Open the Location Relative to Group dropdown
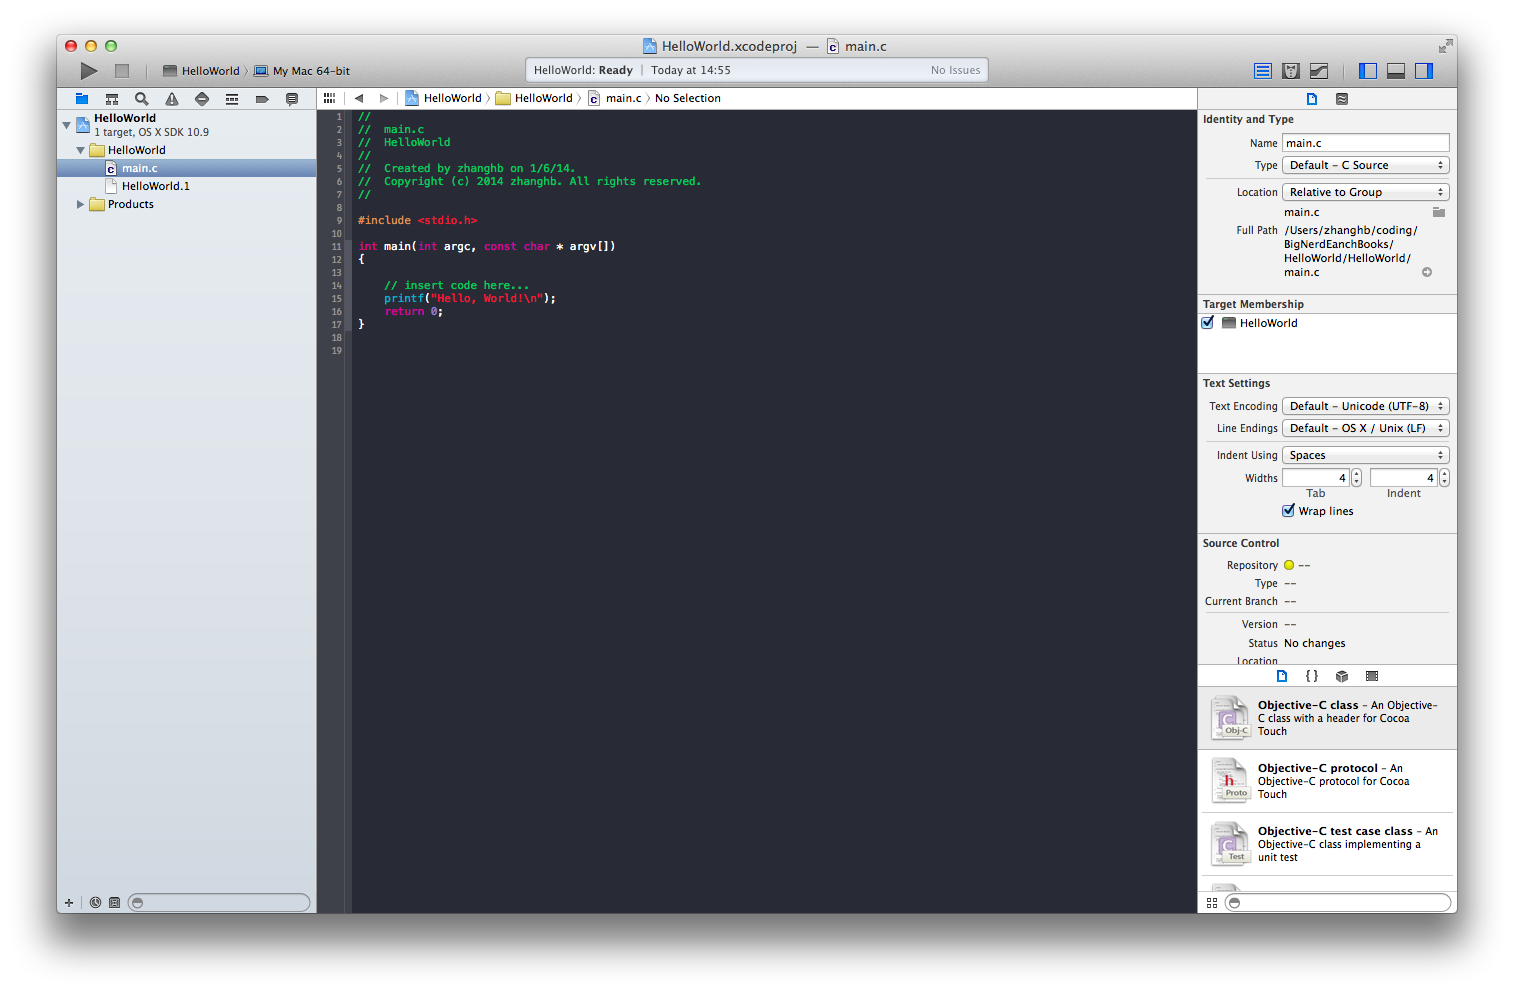The height and width of the screenshot is (992, 1514). click(x=1366, y=192)
